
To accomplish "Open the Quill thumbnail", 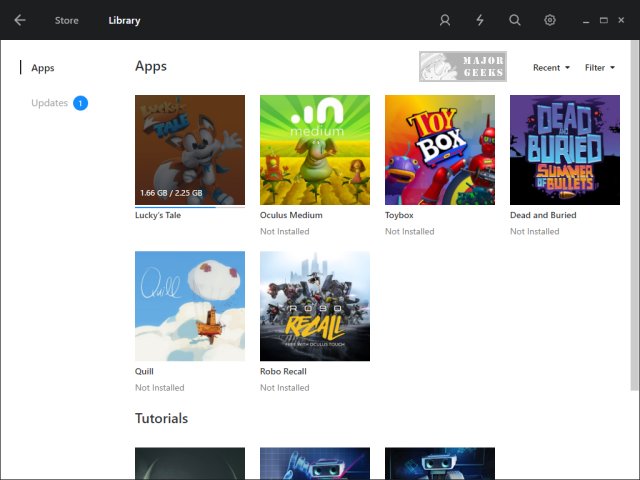I will click(190, 306).
